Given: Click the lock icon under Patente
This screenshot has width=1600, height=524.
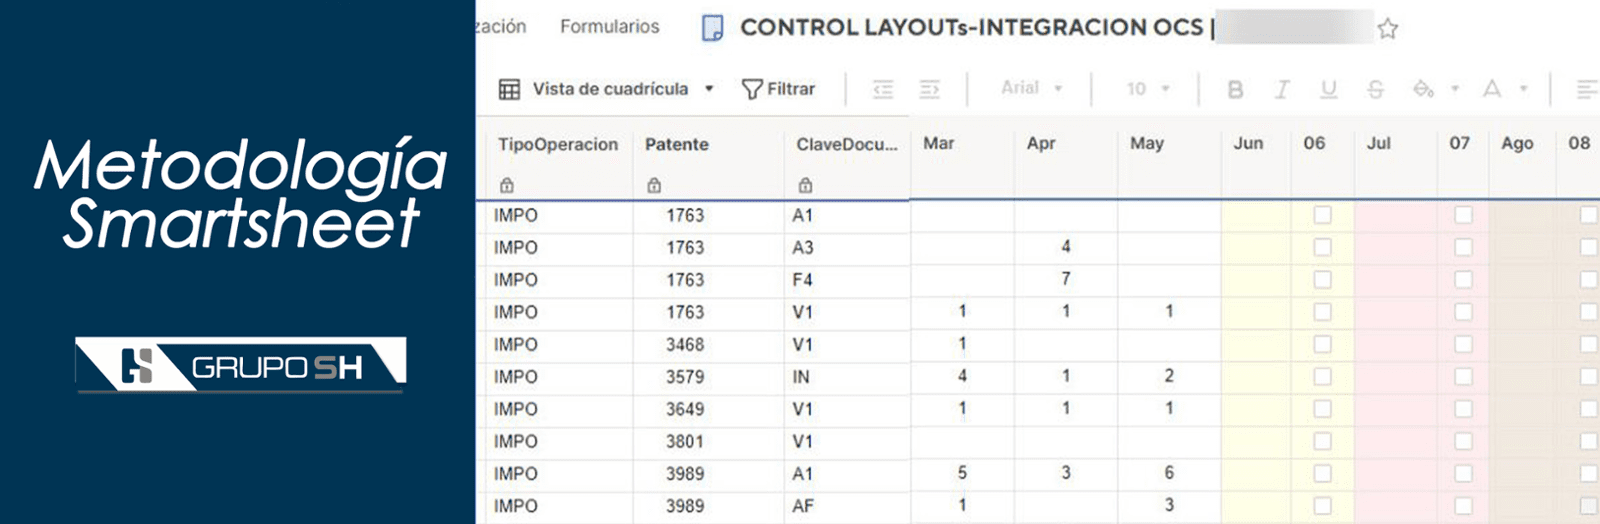Looking at the screenshot, I should pos(654,185).
